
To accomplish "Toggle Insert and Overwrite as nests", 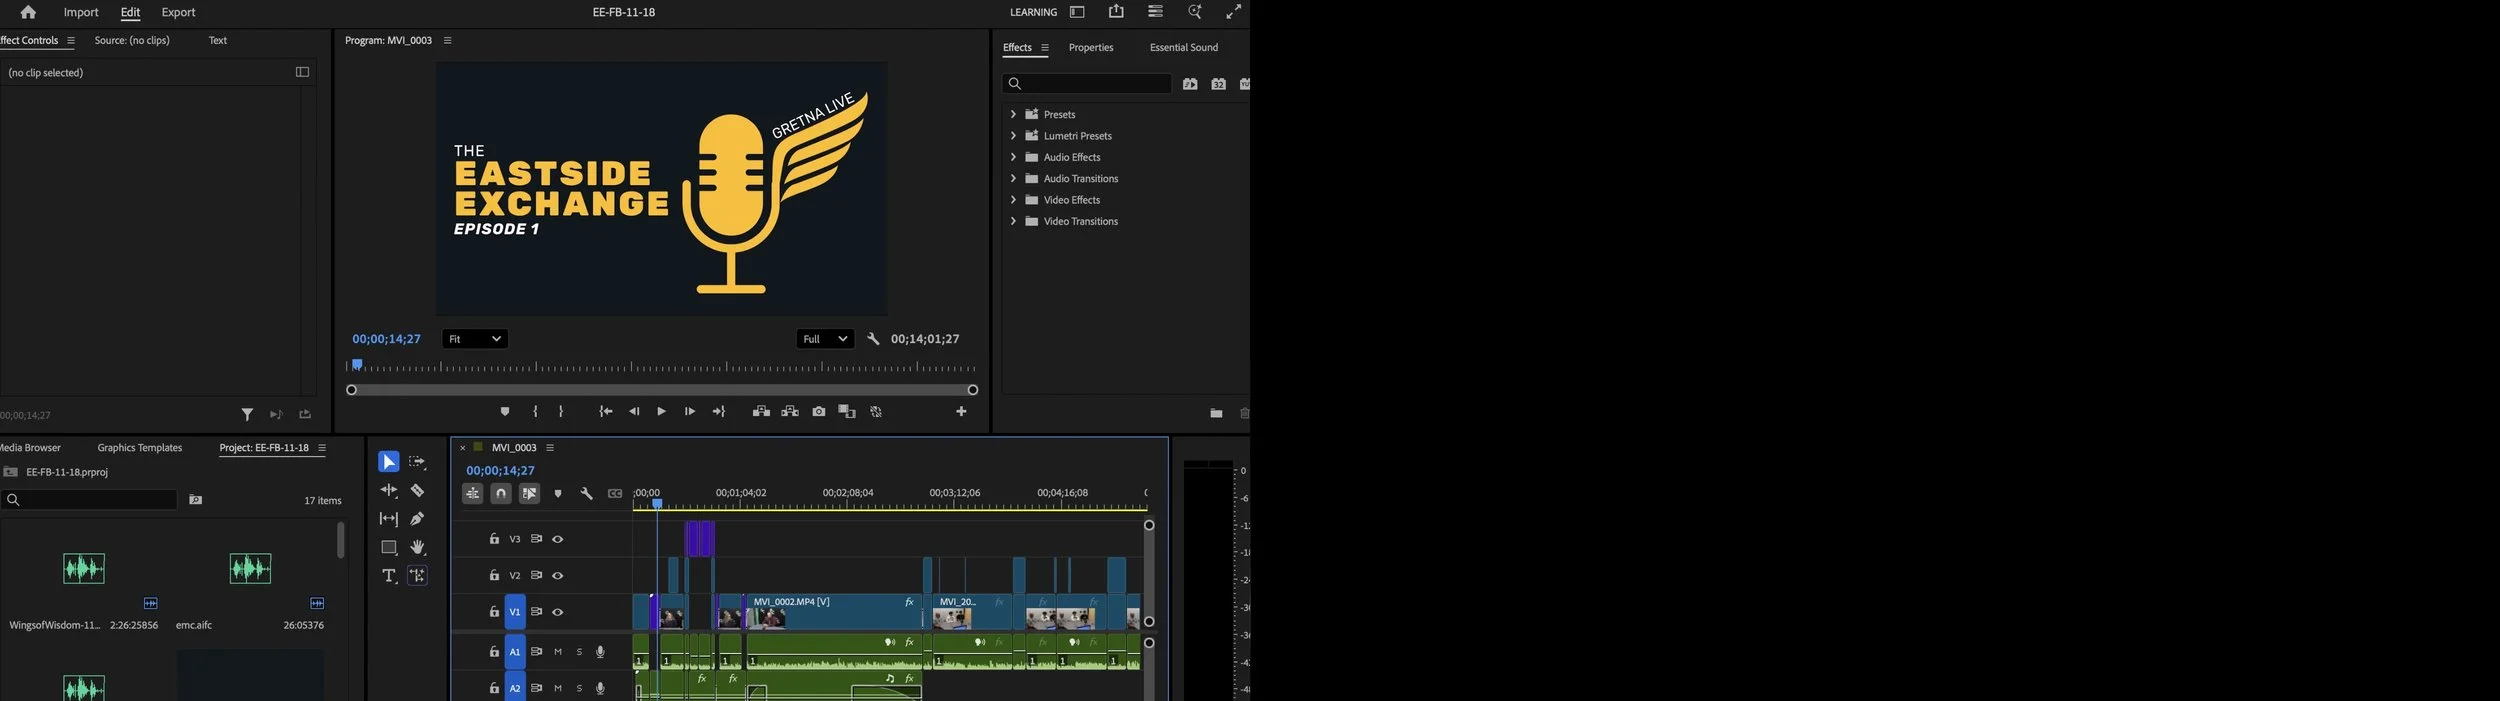I will pos(473,494).
